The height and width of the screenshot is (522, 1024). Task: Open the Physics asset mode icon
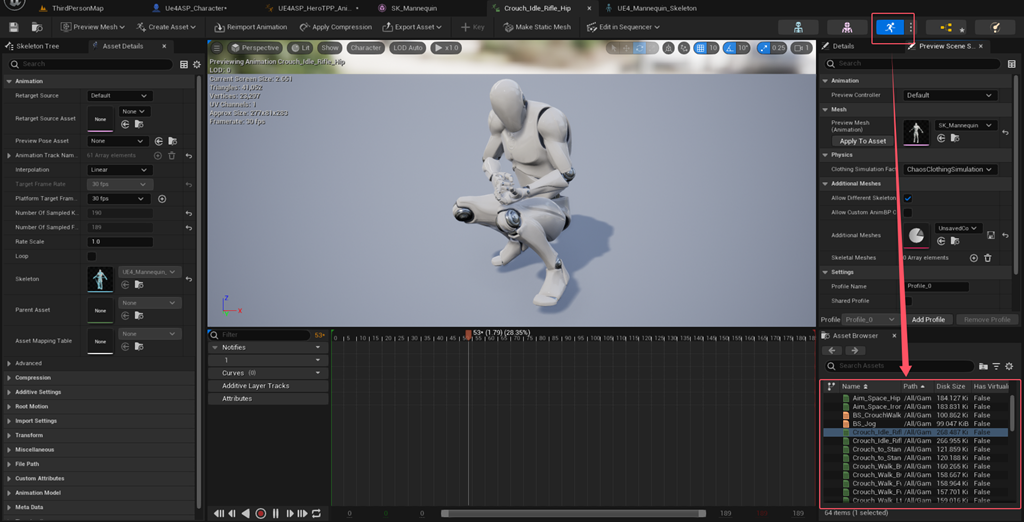tap(995, 27)
